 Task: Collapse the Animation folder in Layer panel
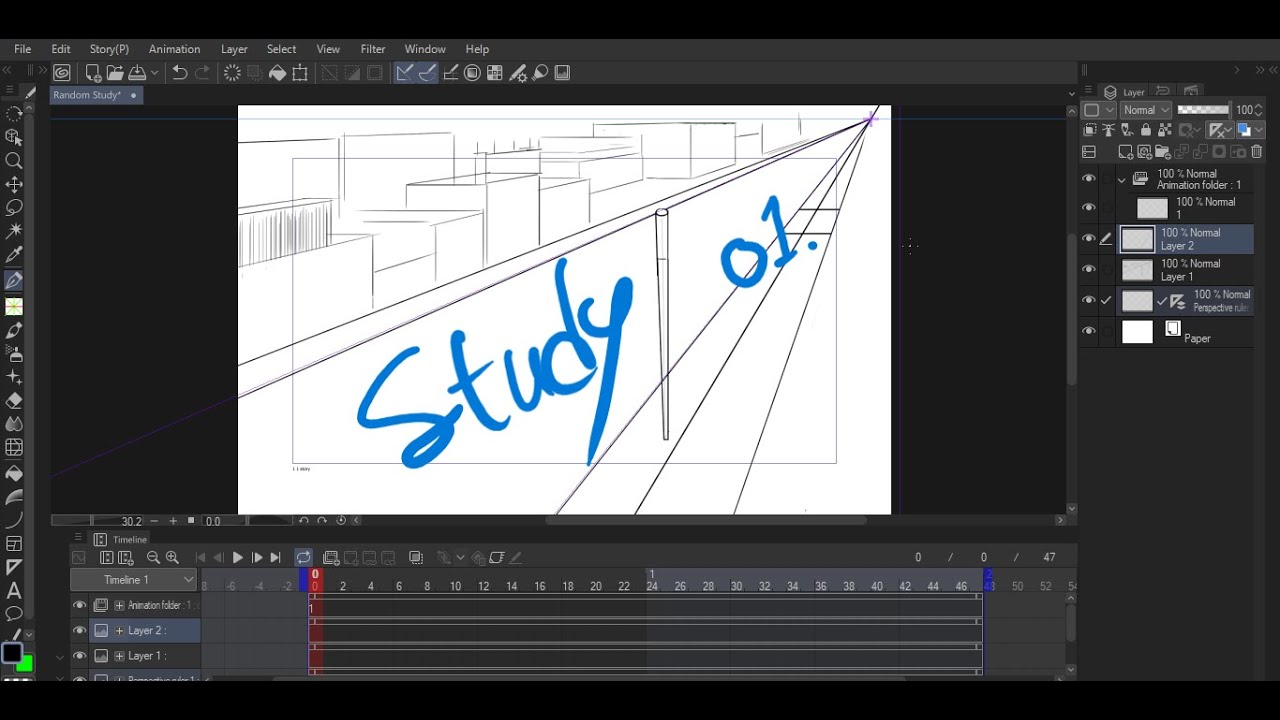[1122, 180]
